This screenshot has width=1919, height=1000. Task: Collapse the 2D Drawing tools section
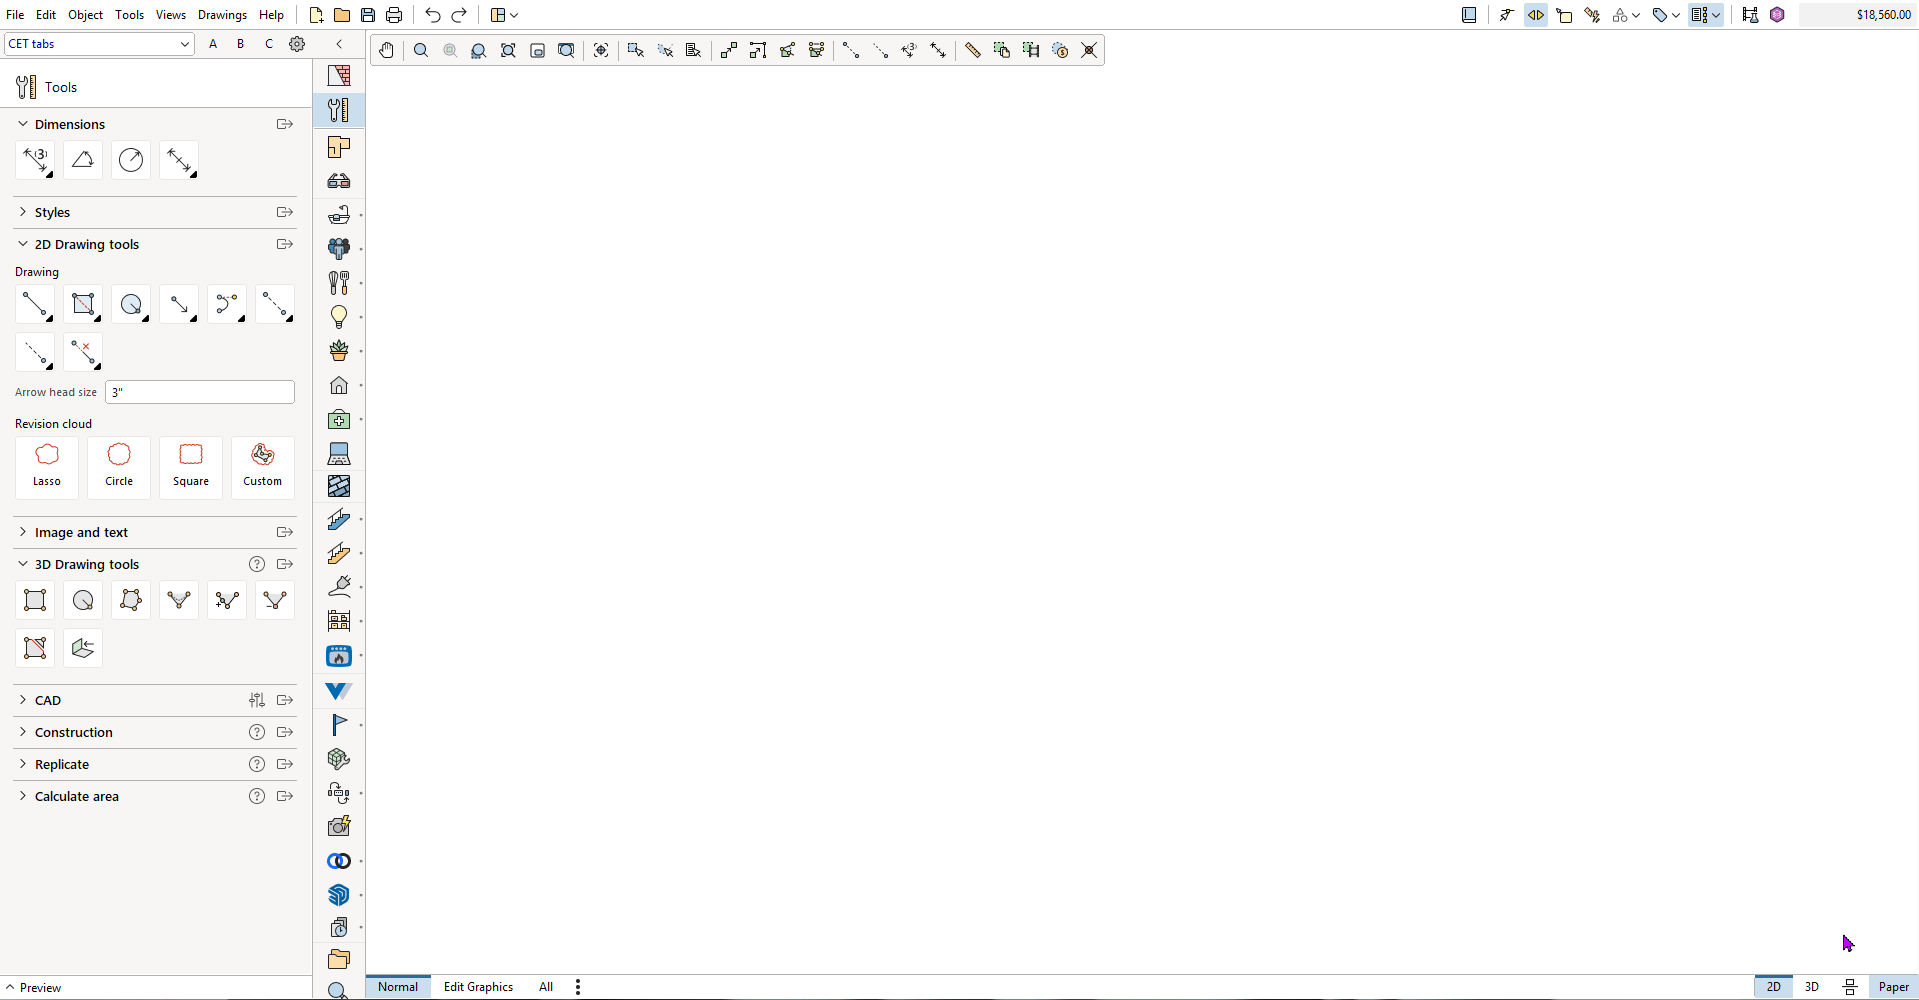point(23,244)
